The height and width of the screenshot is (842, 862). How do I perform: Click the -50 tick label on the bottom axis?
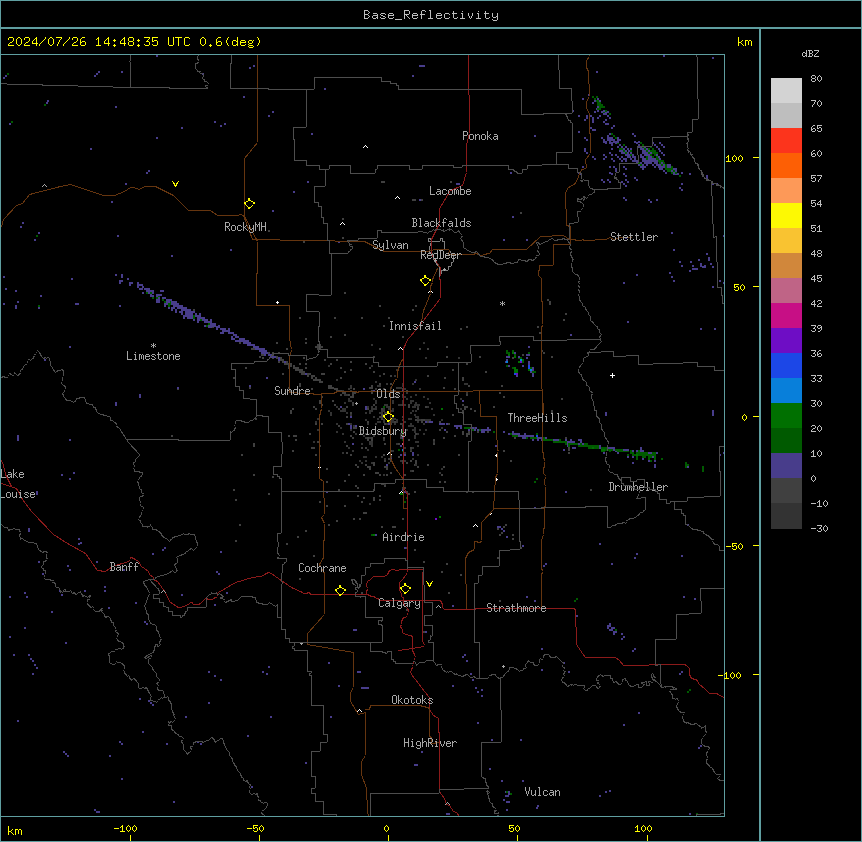pyautogui.click(x=255, y=828)
